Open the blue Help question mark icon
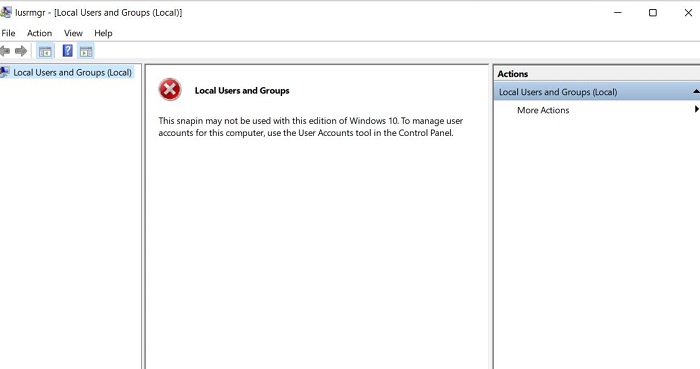 [67, 51]
